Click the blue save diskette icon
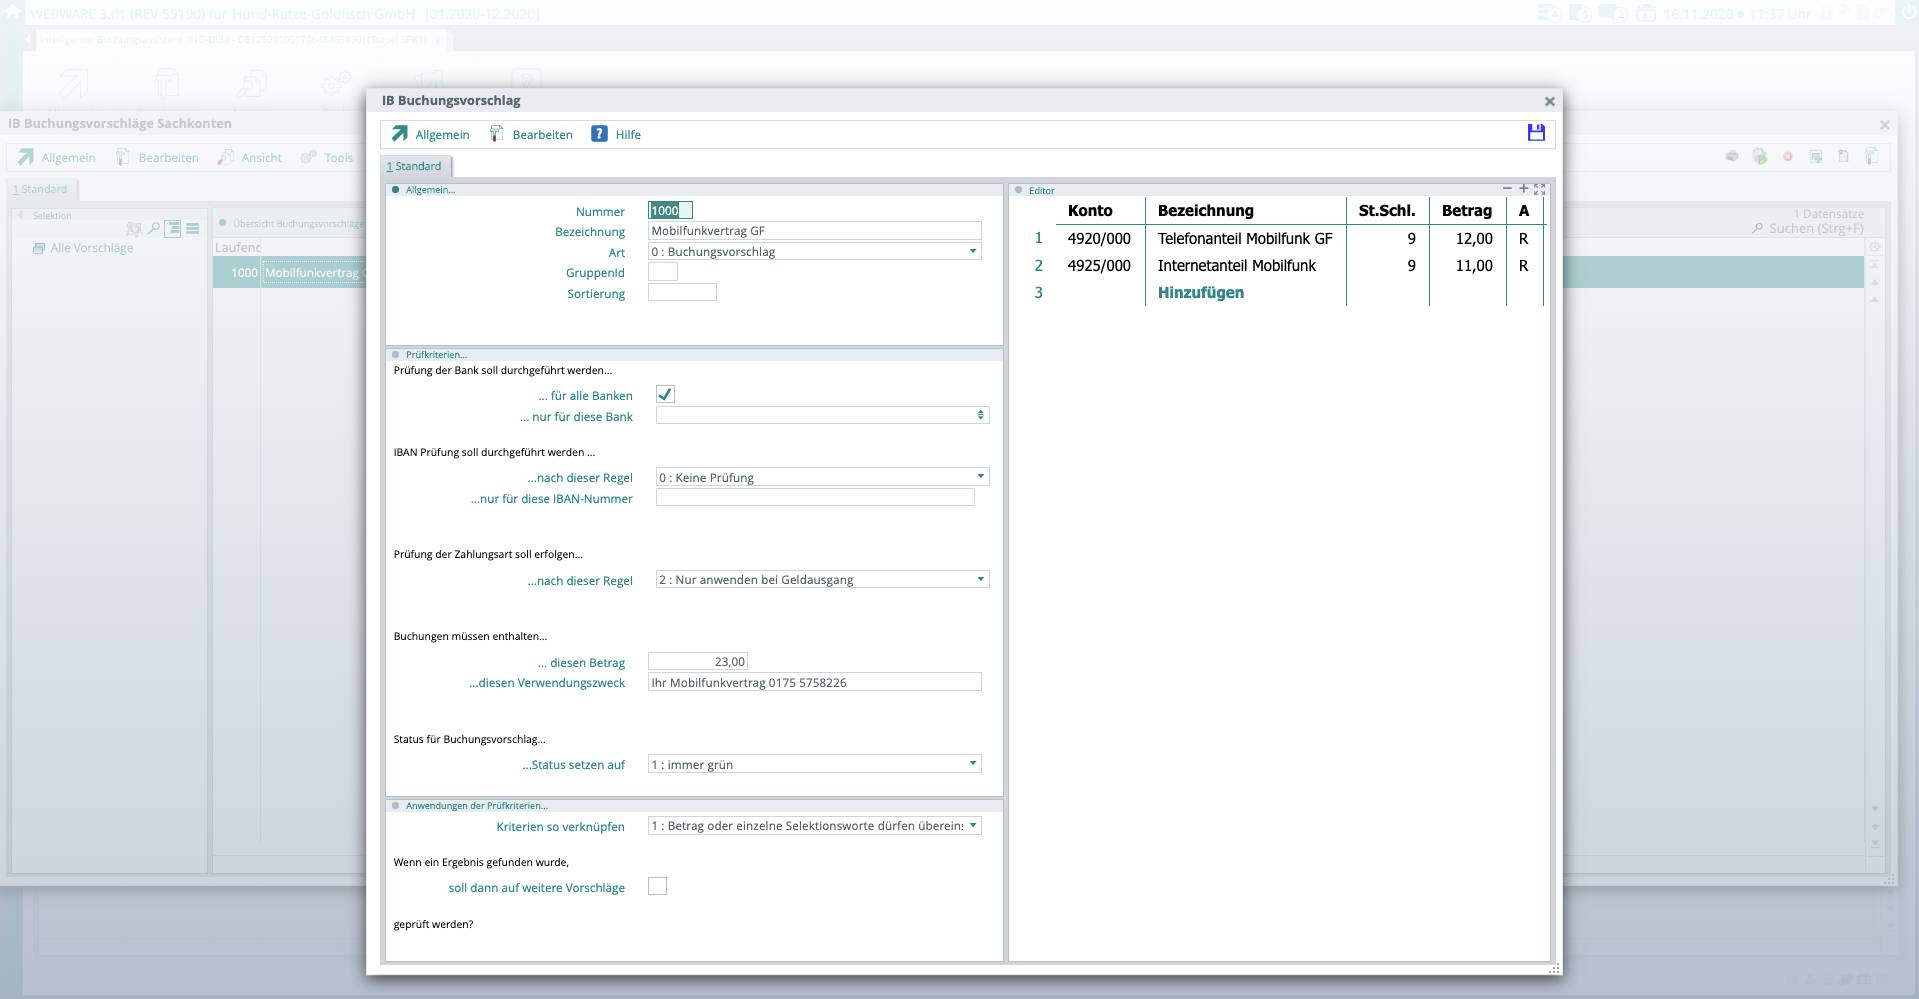 [x=1536, y=133]
